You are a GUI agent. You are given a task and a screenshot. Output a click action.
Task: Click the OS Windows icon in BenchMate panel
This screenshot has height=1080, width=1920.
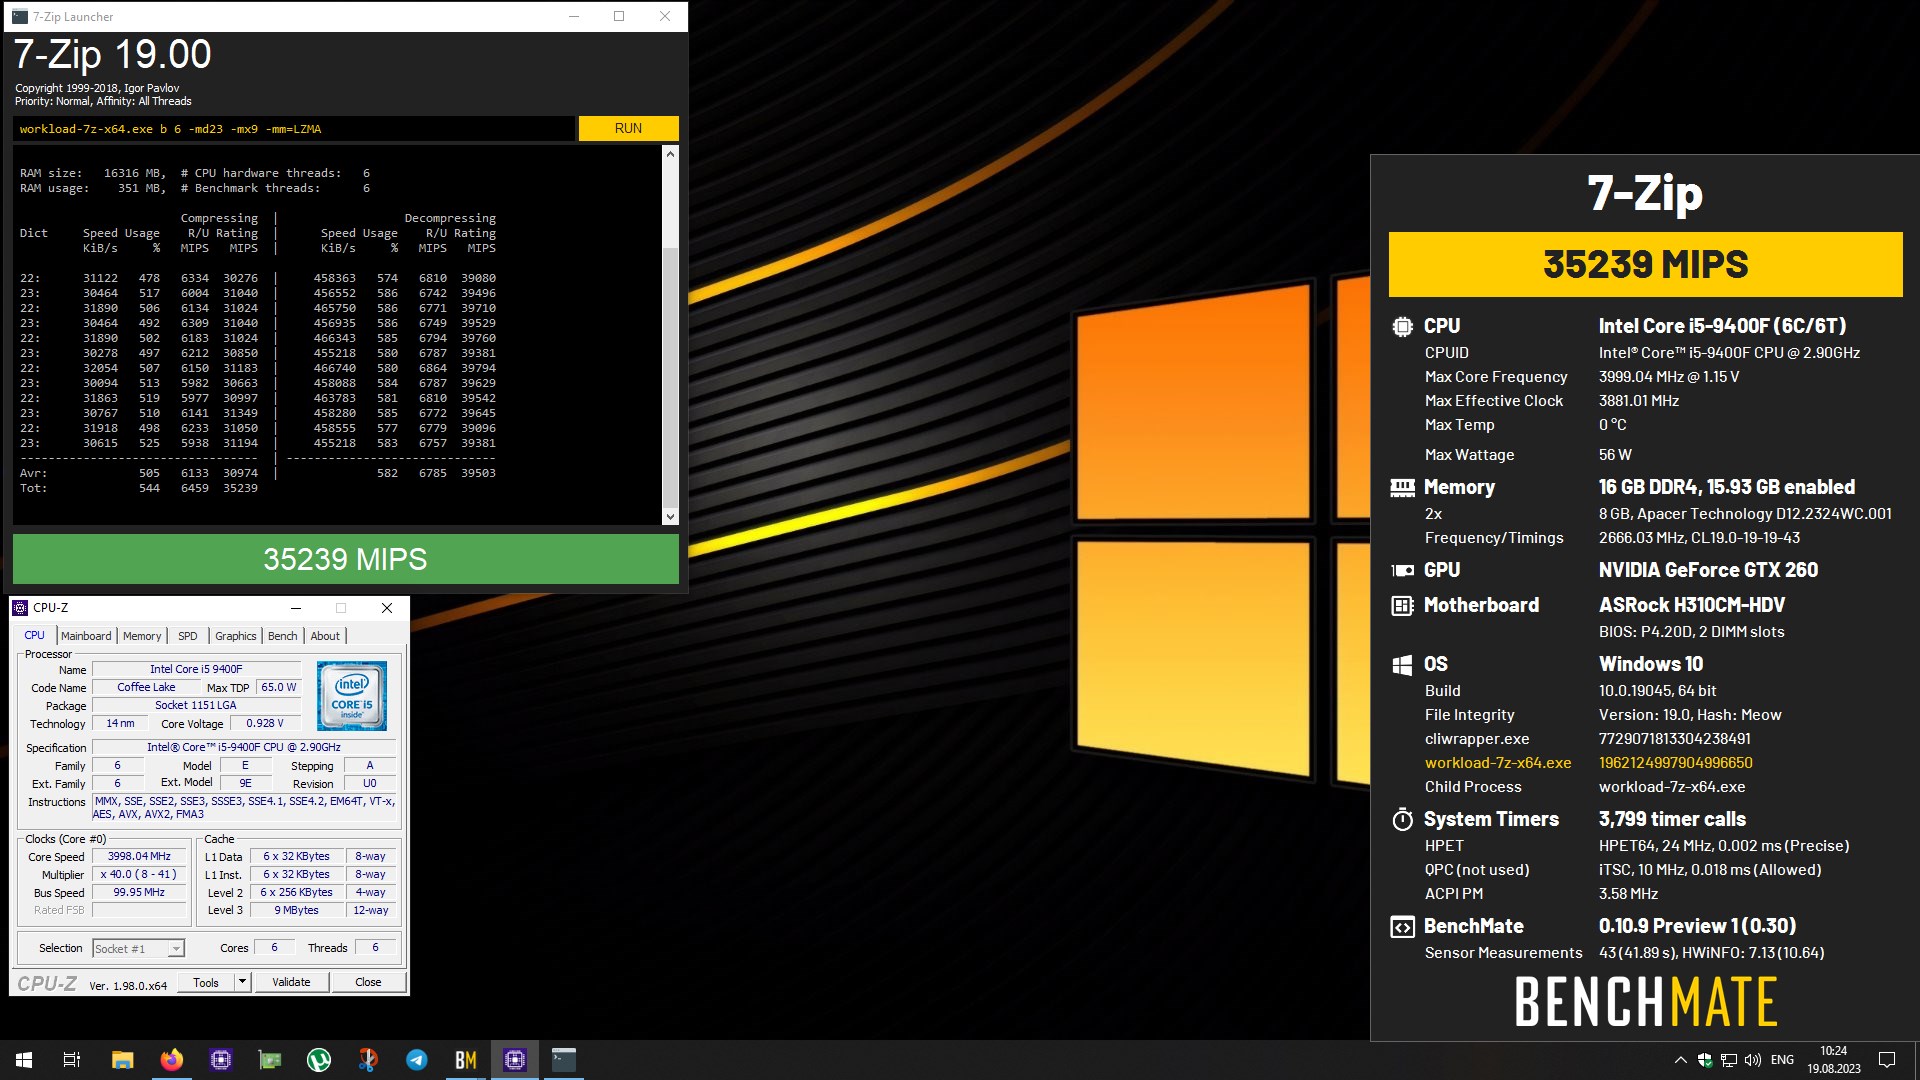[x=1402, y=664]
